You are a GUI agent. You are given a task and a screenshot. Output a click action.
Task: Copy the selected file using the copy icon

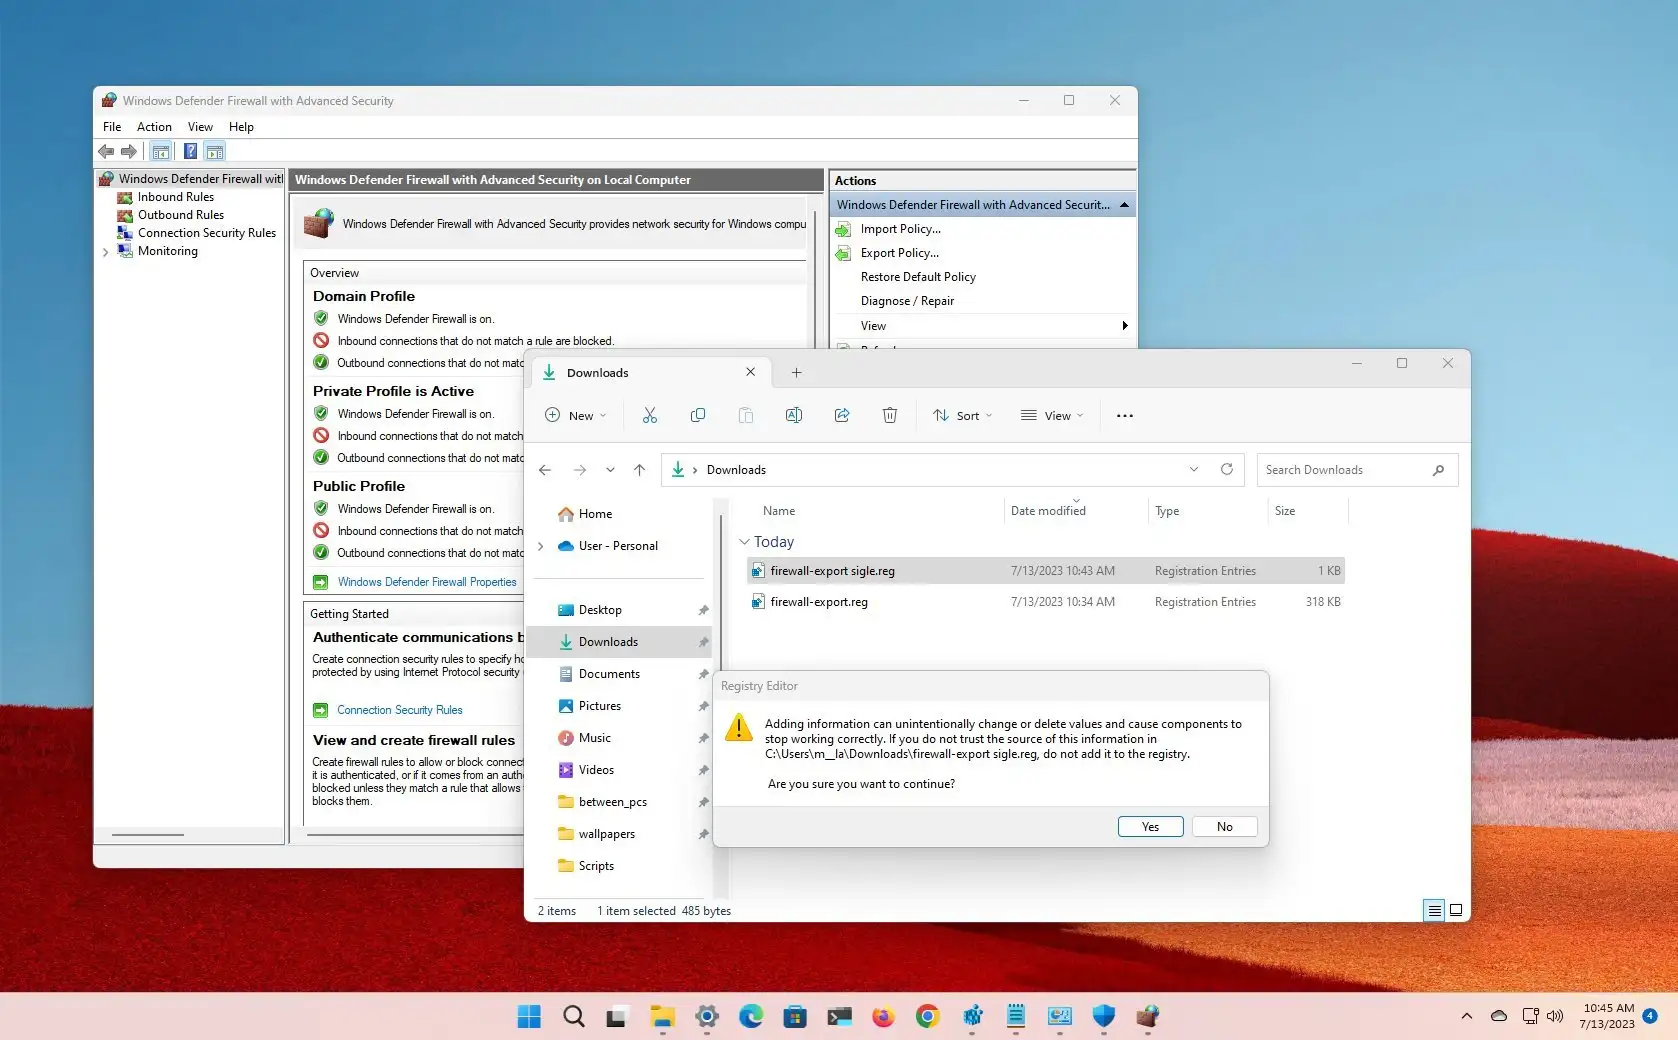pos(697,415)
